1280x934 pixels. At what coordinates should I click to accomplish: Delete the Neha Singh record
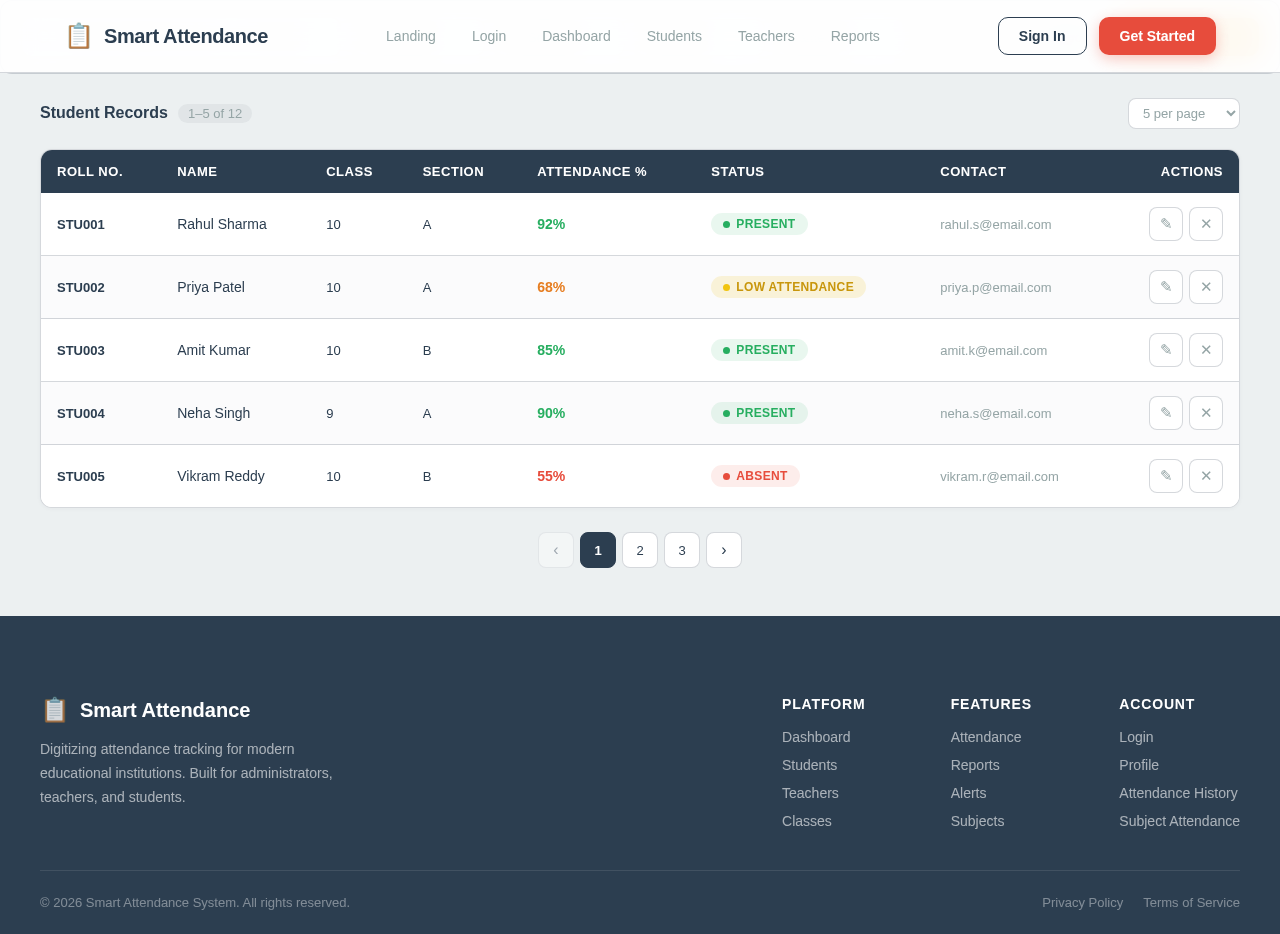click(1206, 413)
